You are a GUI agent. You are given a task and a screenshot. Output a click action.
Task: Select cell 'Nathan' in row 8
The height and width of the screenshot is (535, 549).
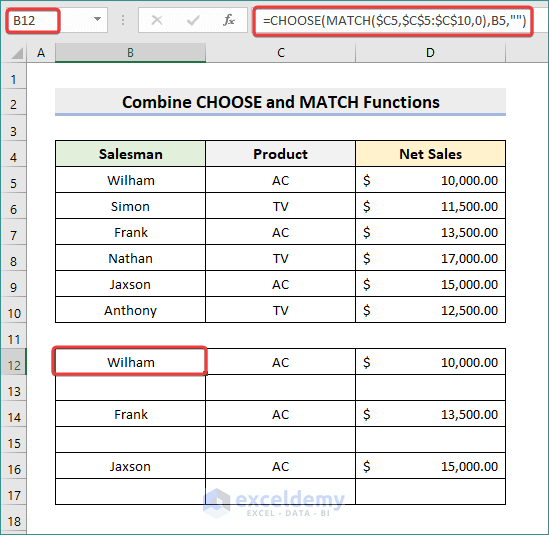coord(130,258)
